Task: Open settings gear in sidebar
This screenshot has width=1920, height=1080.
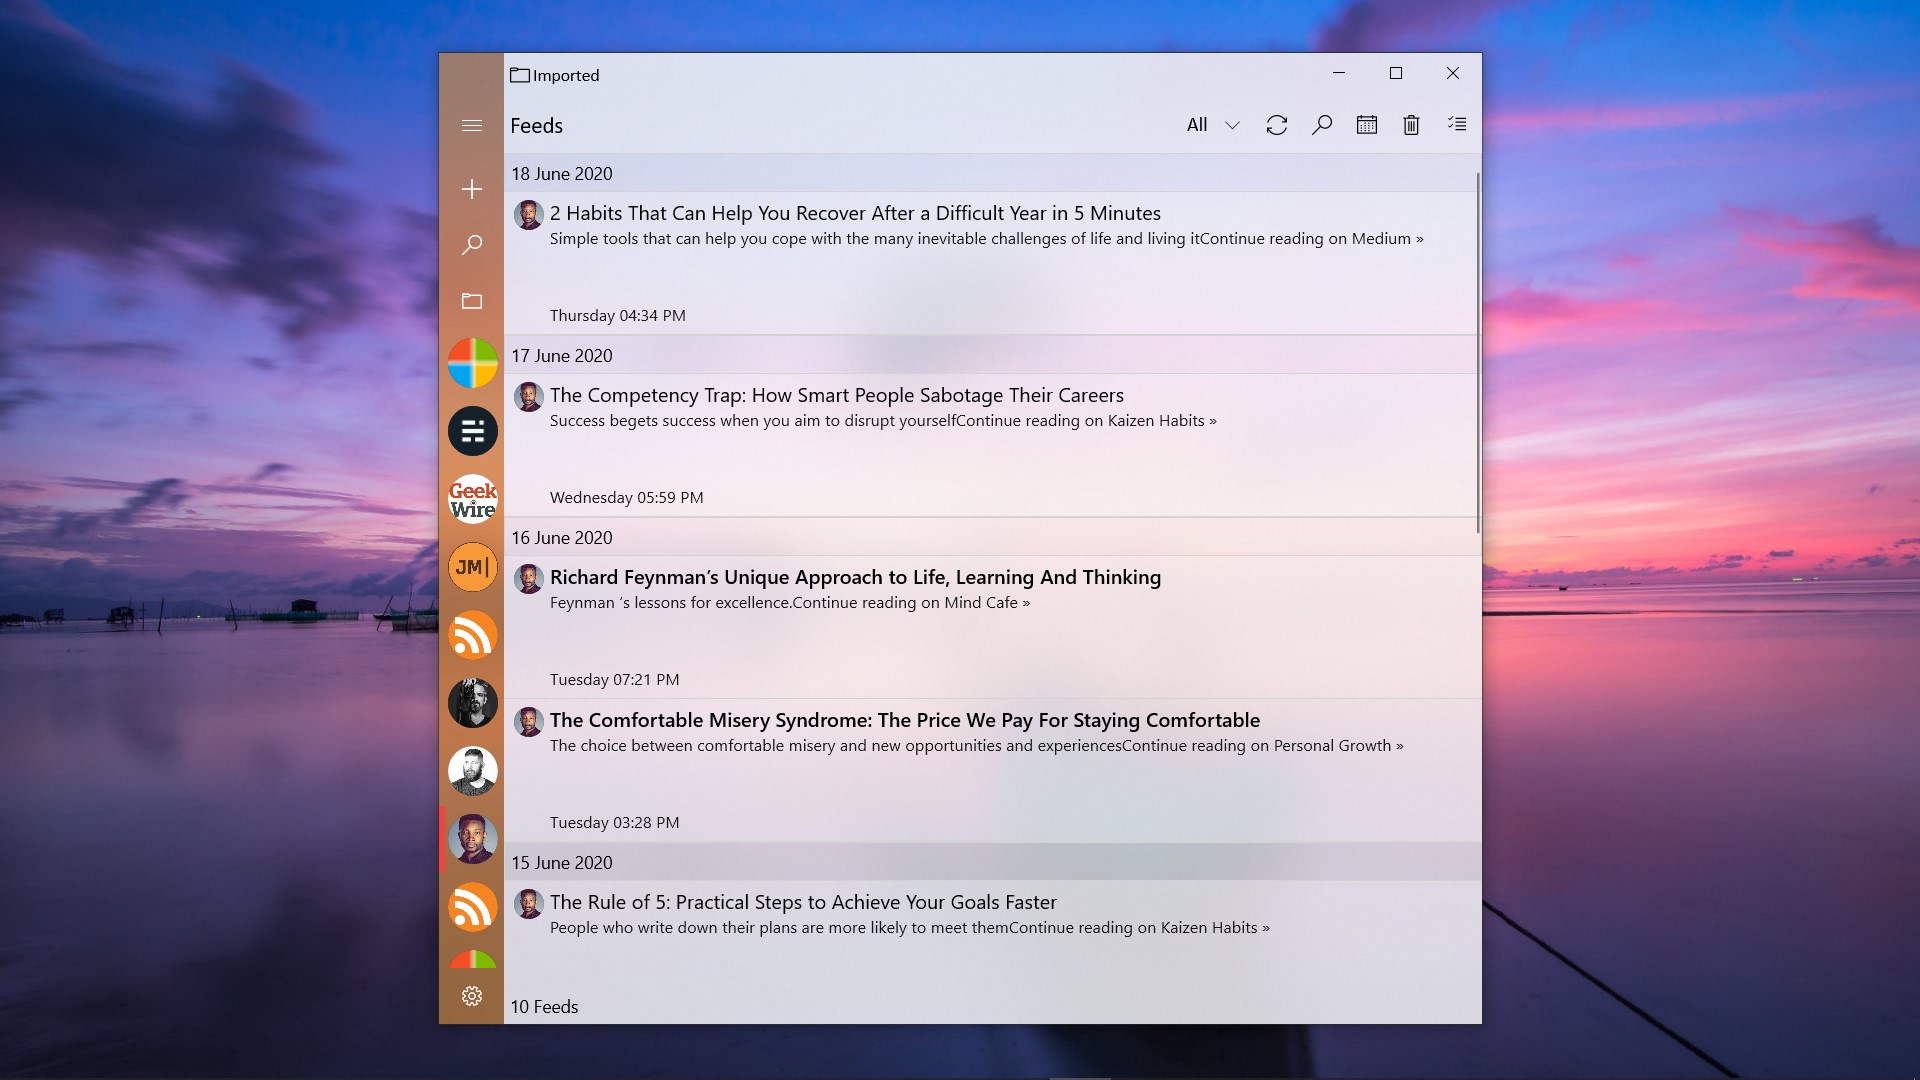Action: pyautogui.click(x=472, y=996)
